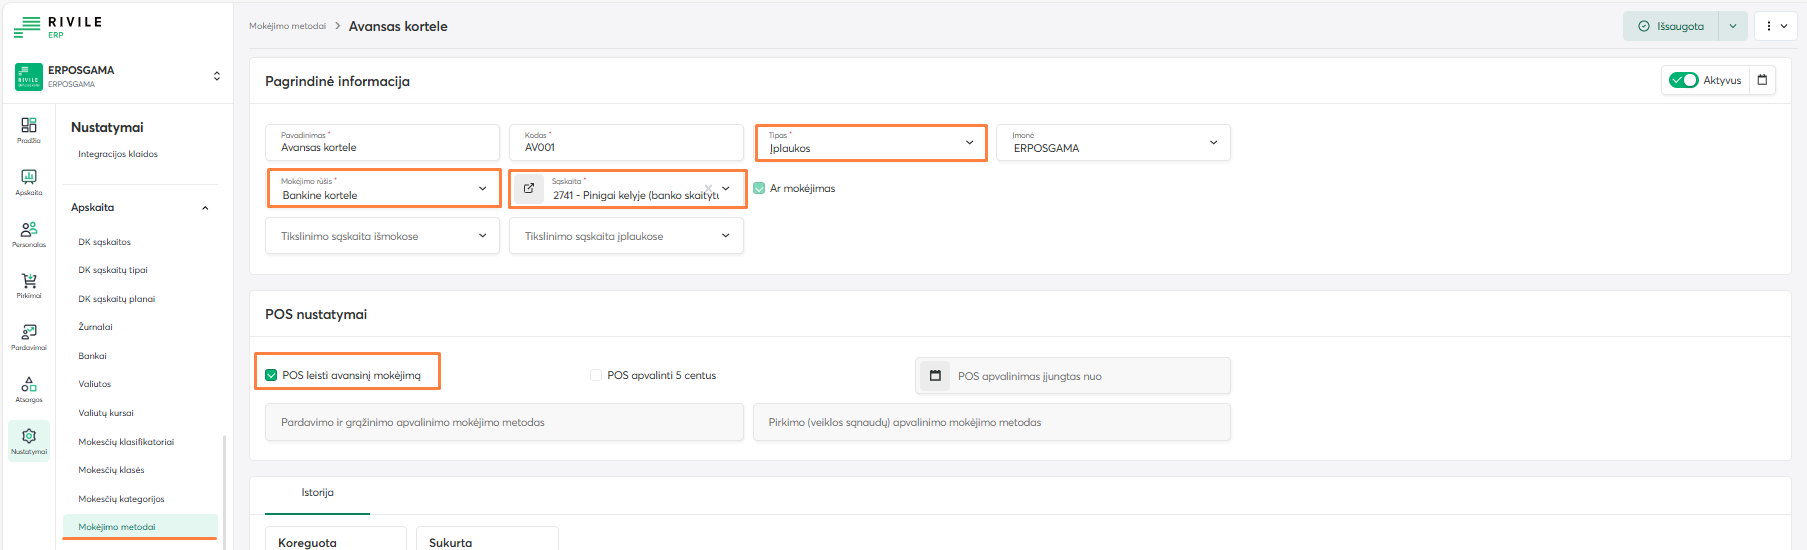Open the Pardavimai sales module icon
This screenshot has width=1807, height=550.
[x=29, y=335]
